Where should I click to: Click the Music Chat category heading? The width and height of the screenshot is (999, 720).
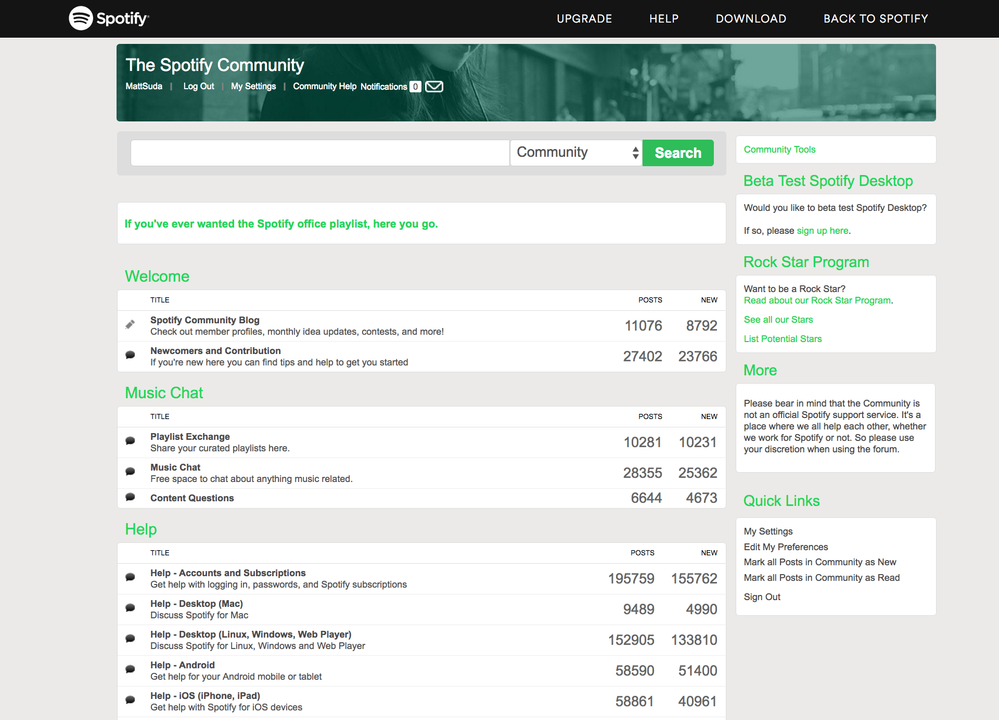164,392
